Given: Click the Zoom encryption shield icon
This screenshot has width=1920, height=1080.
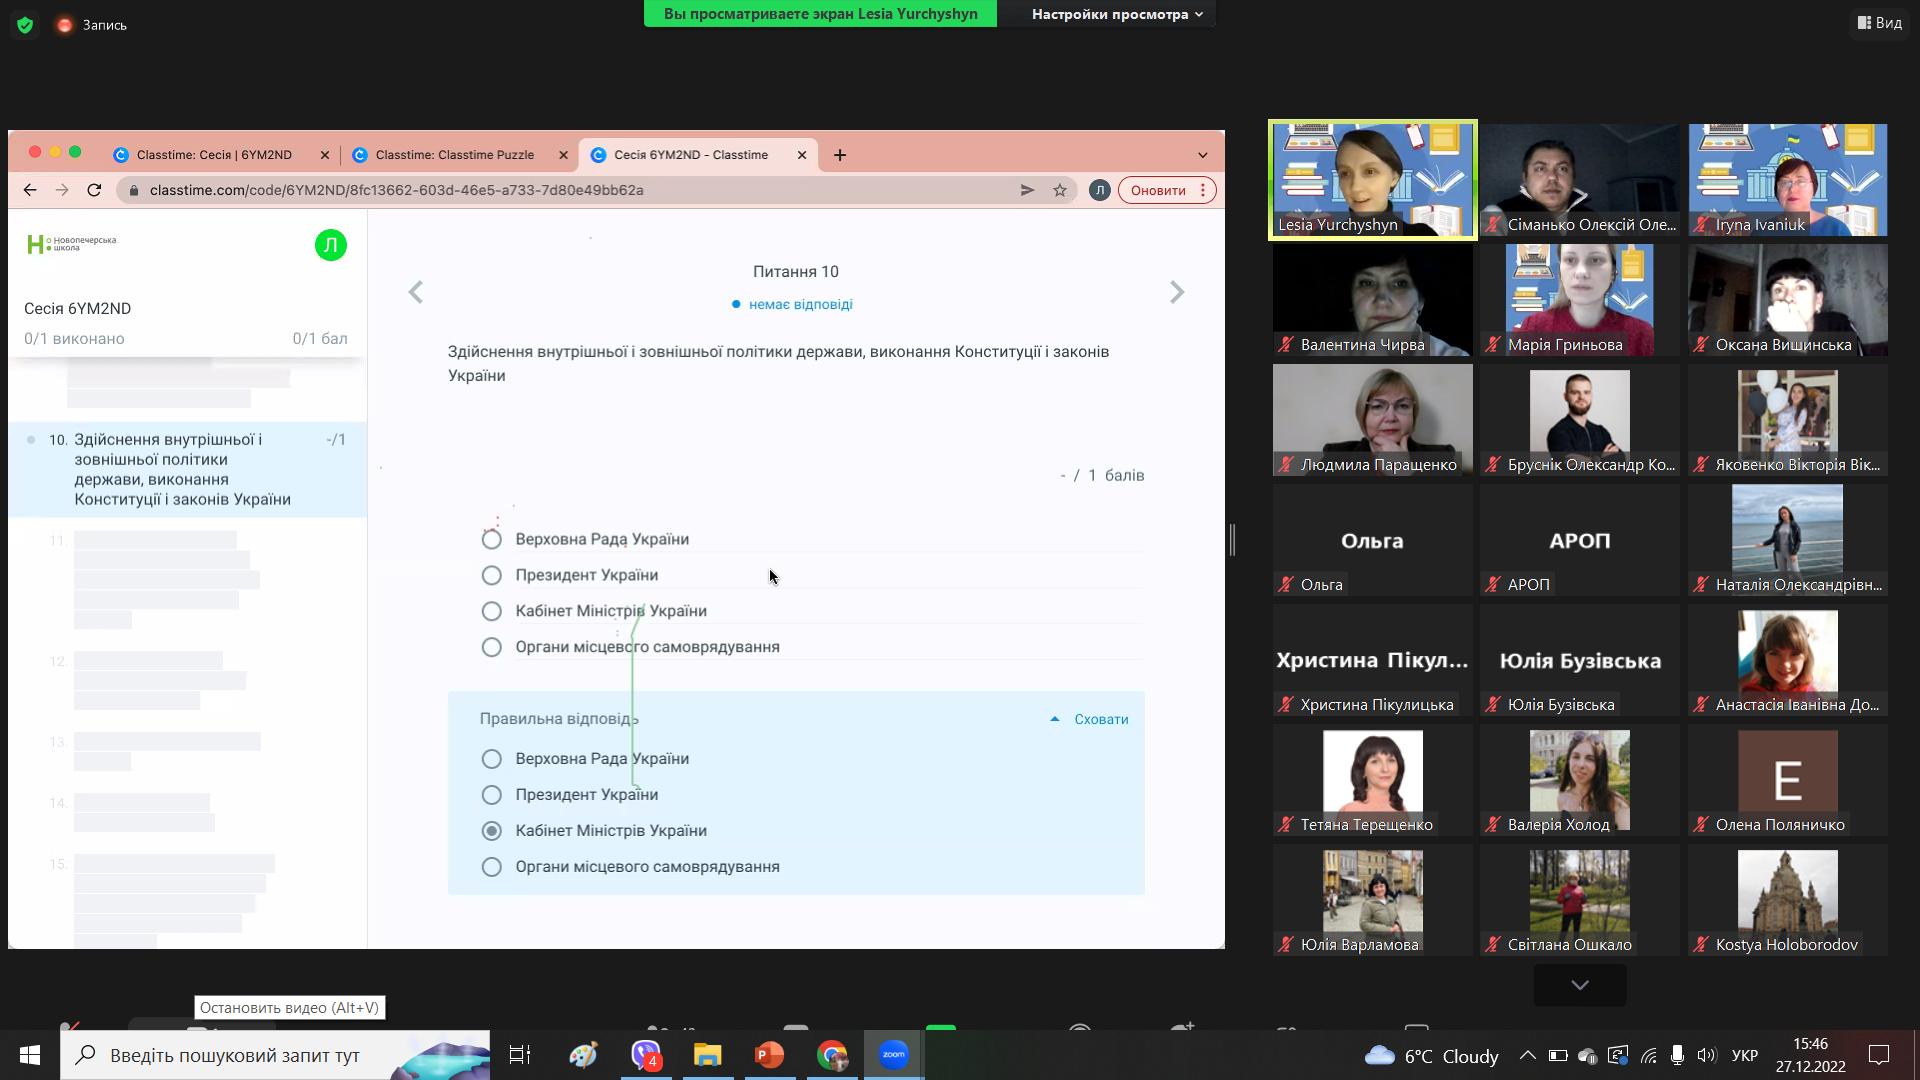Looking at the screenshot, I should (25, 25).
